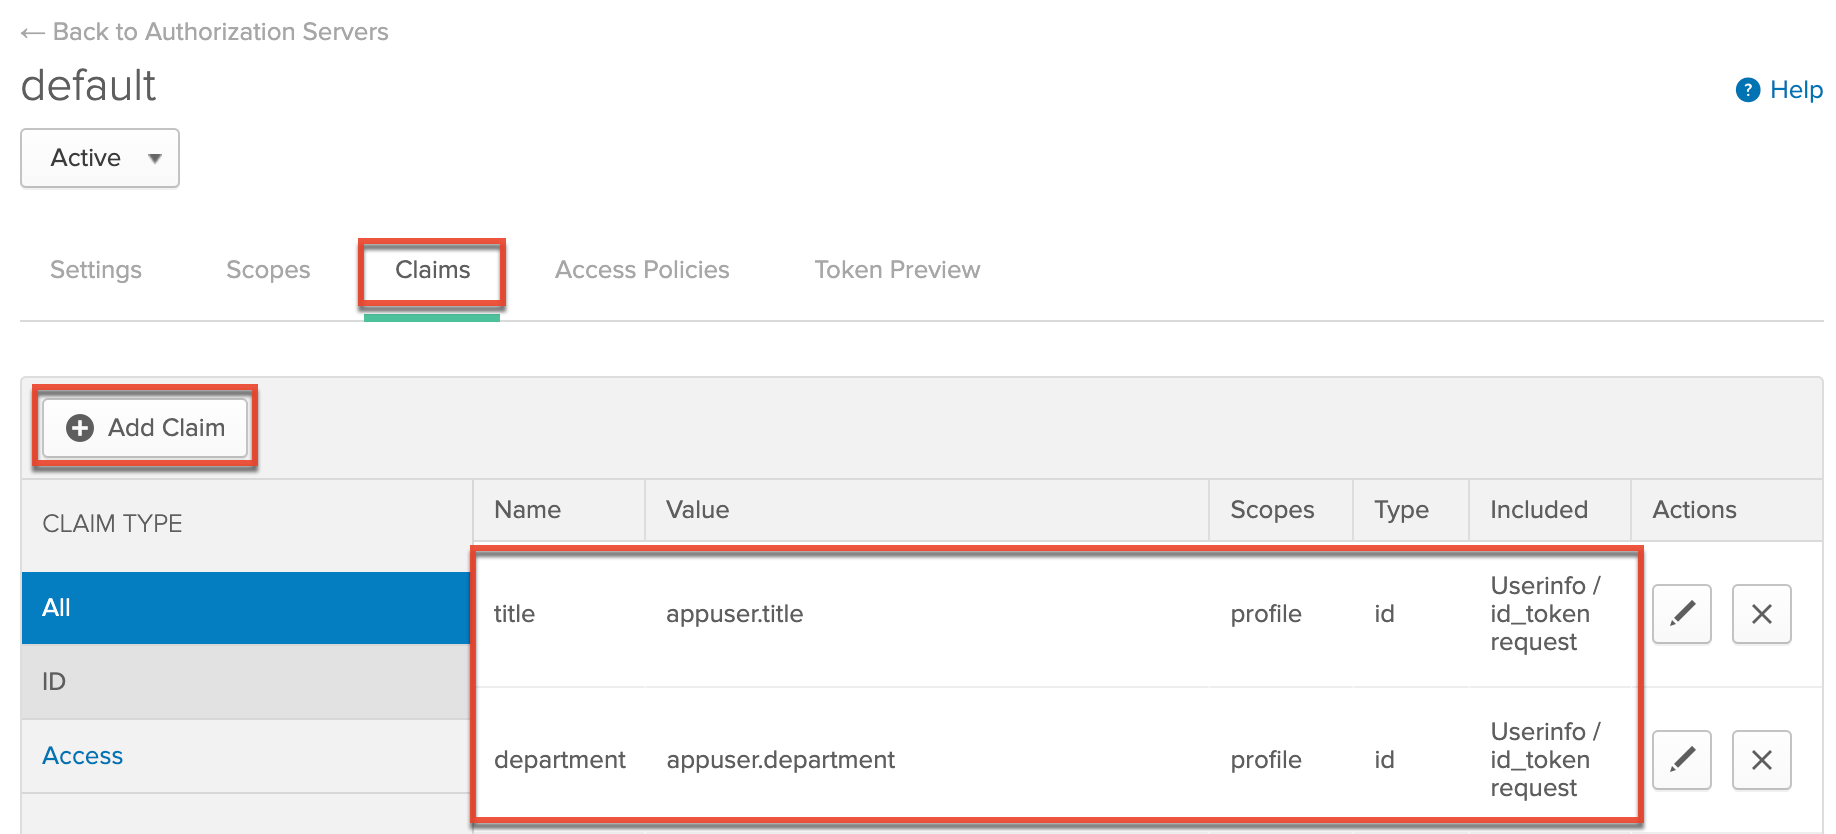The height and width of the screenshot is (834, 1836).
Task: Open the Active status dropdown
Action: click(x=100, y=158)
